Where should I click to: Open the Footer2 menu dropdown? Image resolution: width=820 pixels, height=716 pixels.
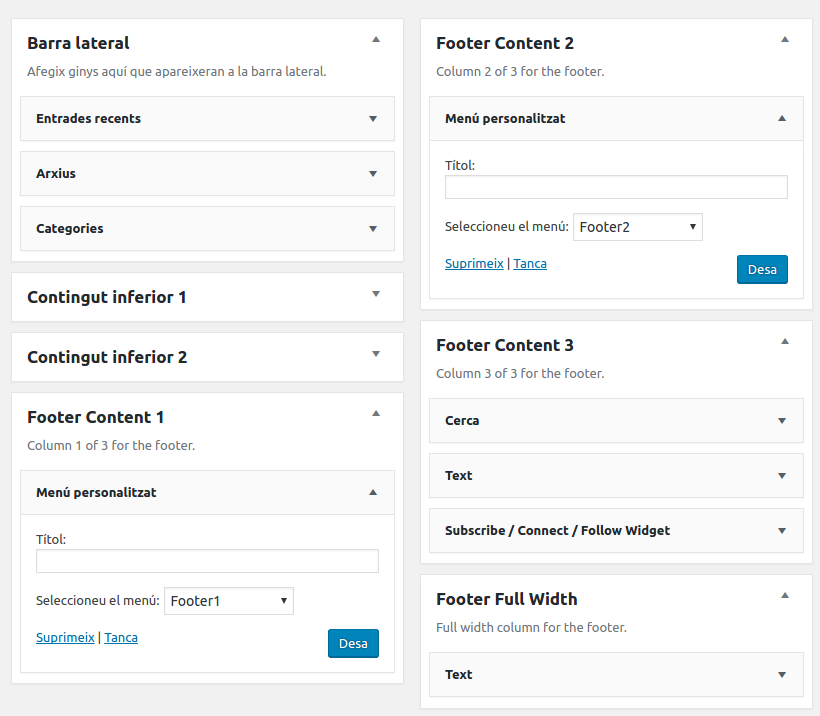638,227
